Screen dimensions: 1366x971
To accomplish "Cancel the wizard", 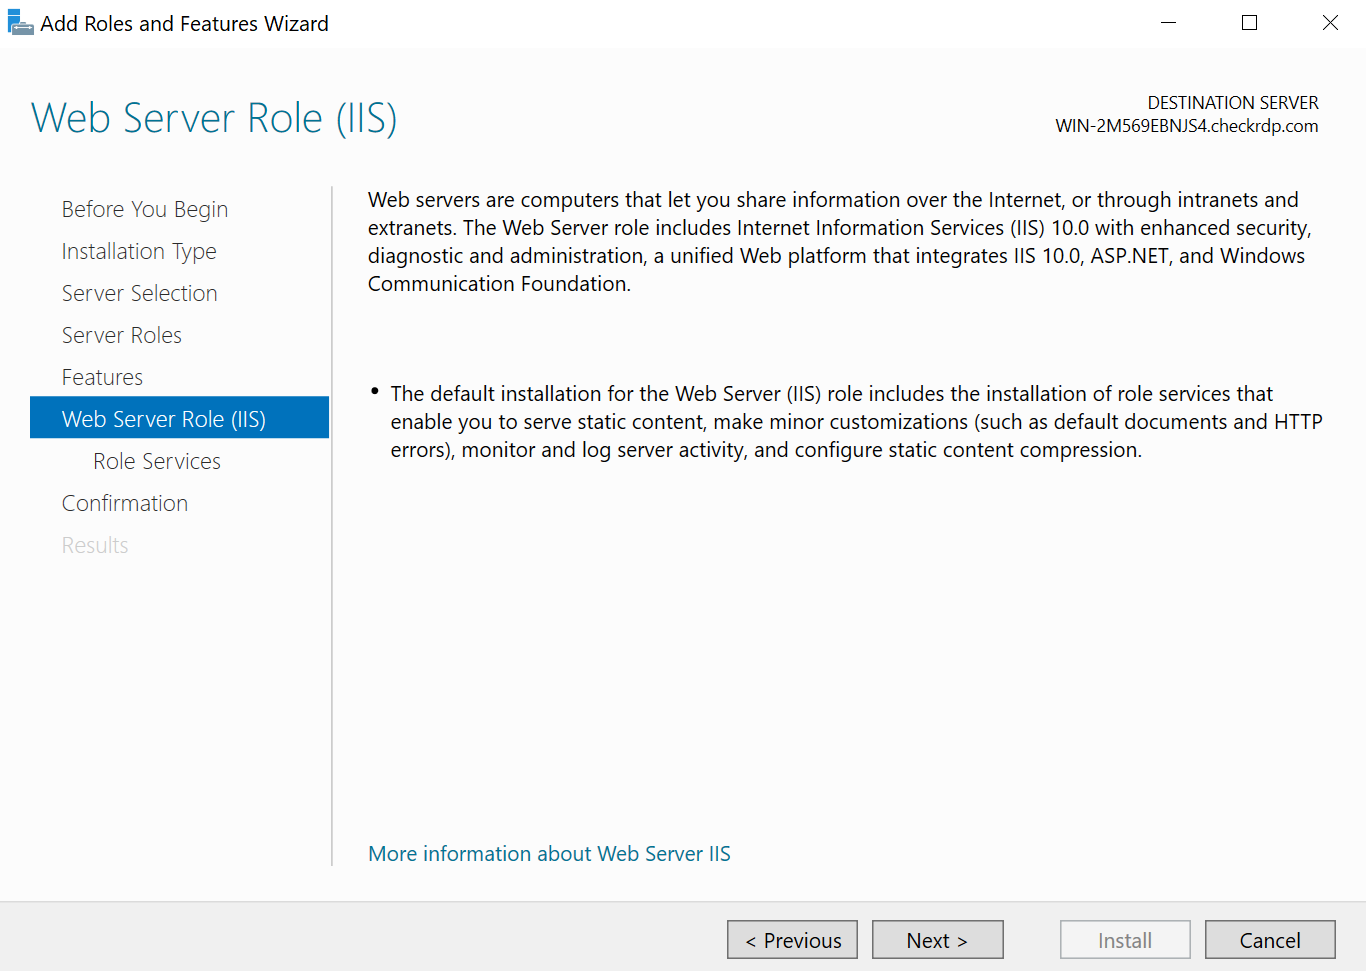I will 1270,940.
